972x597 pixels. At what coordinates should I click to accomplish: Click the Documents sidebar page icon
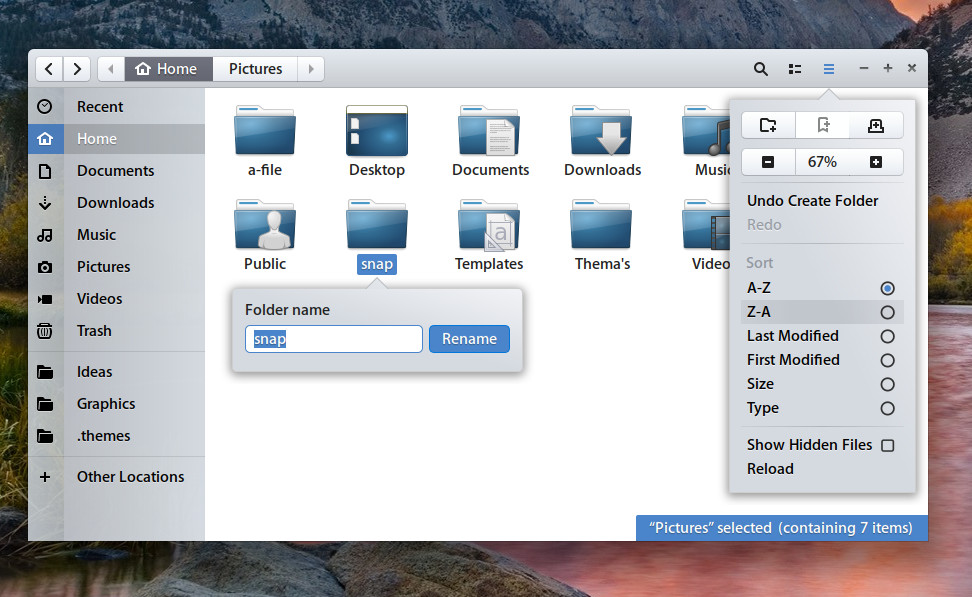[x=45, y=171]
